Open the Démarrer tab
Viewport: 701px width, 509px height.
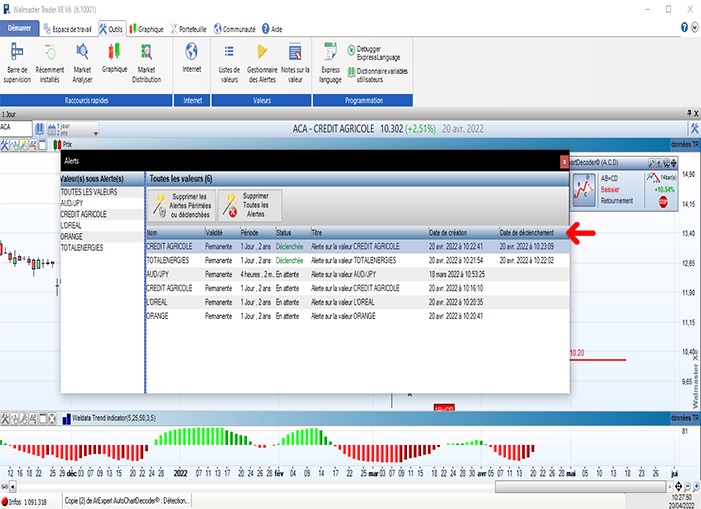click(x=19, y=28)
